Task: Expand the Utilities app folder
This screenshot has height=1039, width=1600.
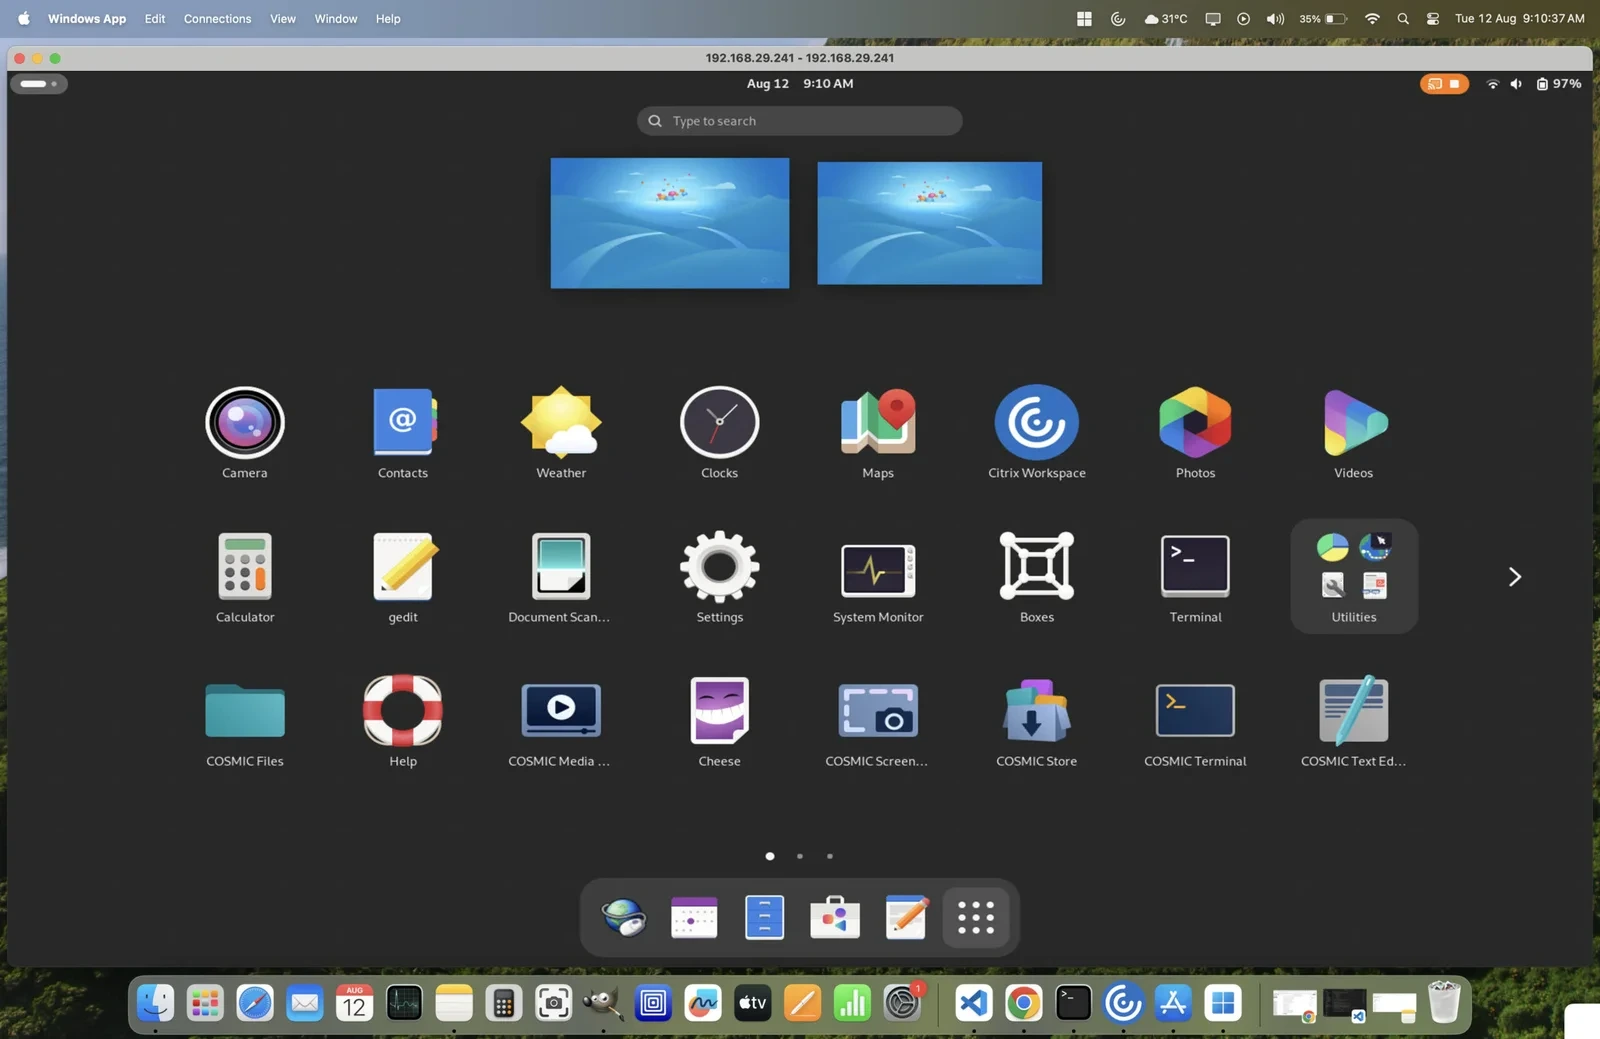Action: click(x=1354, y=576)
